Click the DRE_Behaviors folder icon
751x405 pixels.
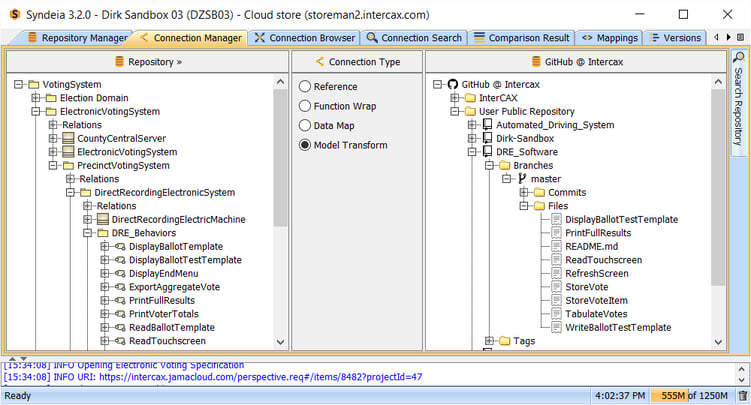click(103, 233)
